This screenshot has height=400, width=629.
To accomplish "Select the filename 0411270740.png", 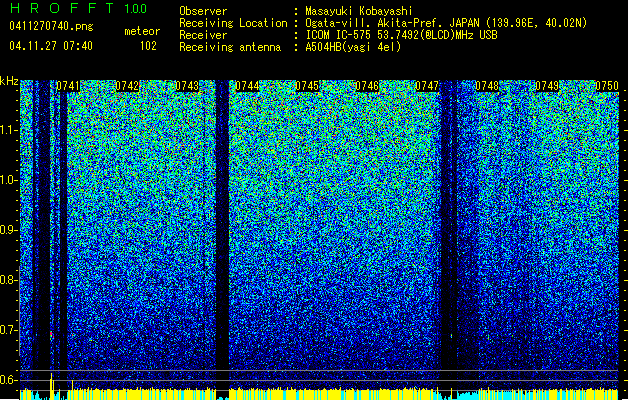I will coord(51,27).
